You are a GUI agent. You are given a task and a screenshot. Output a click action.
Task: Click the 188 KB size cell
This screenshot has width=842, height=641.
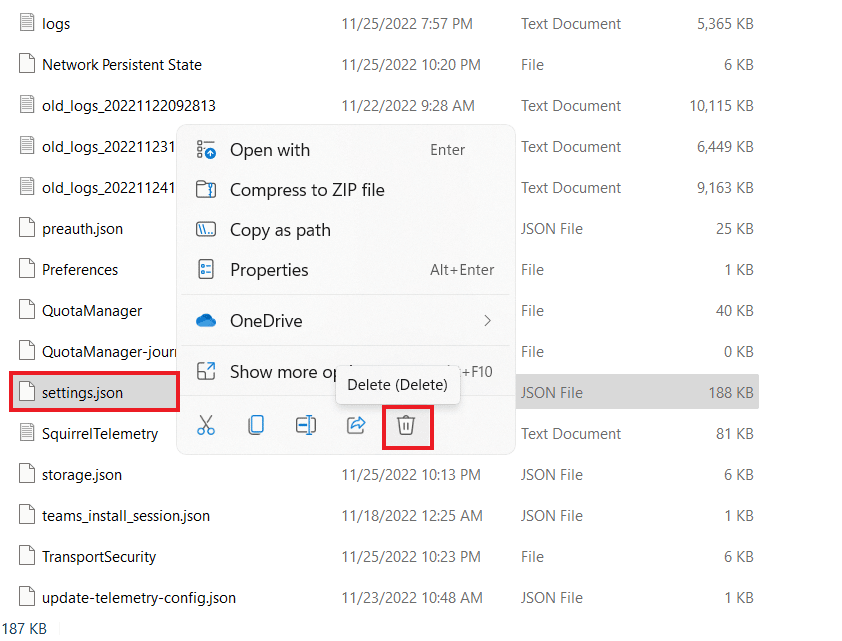(731, 394)
